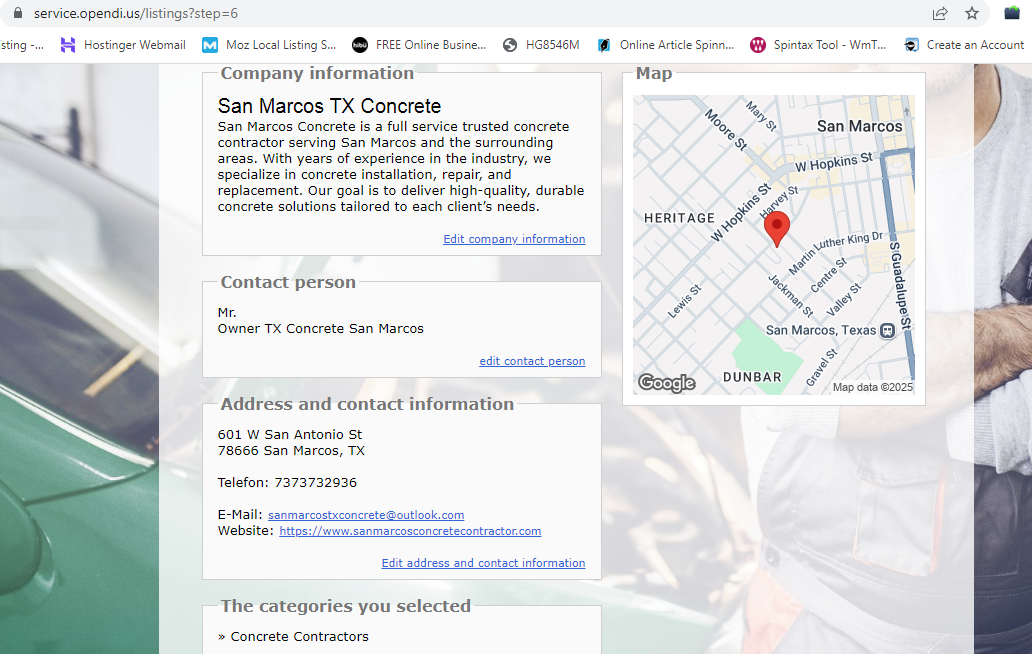Click edit contact person link
Image resolution: width=1032 pixels, height=654 pixels.
click(532, 361)
